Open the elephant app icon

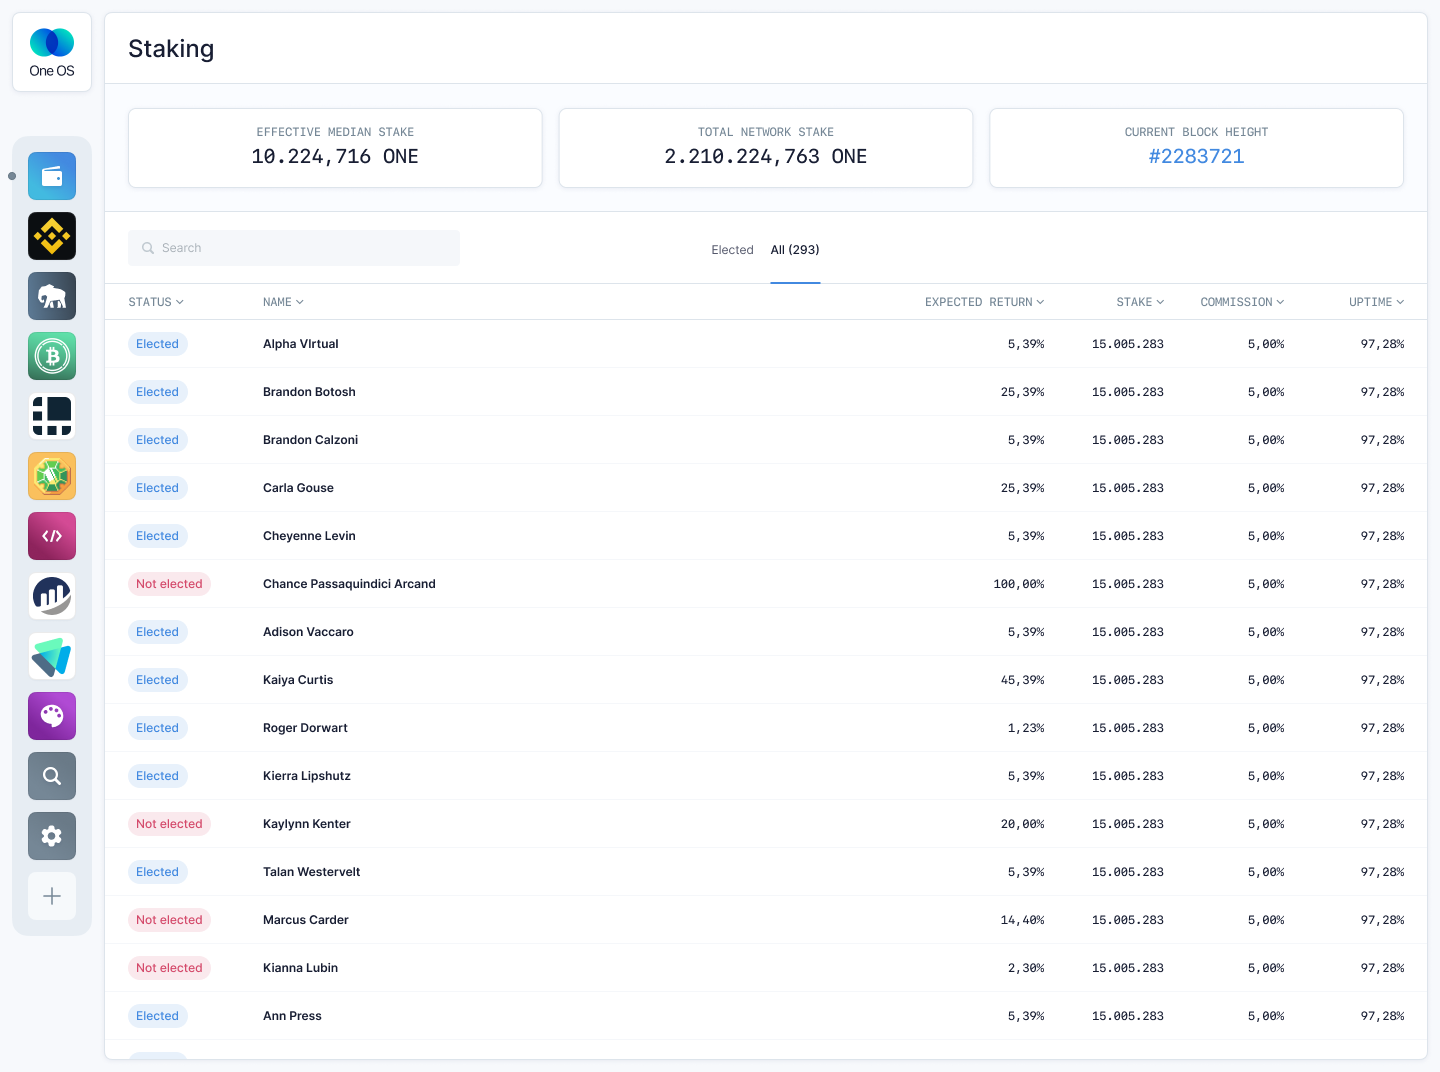pos(52,296)
